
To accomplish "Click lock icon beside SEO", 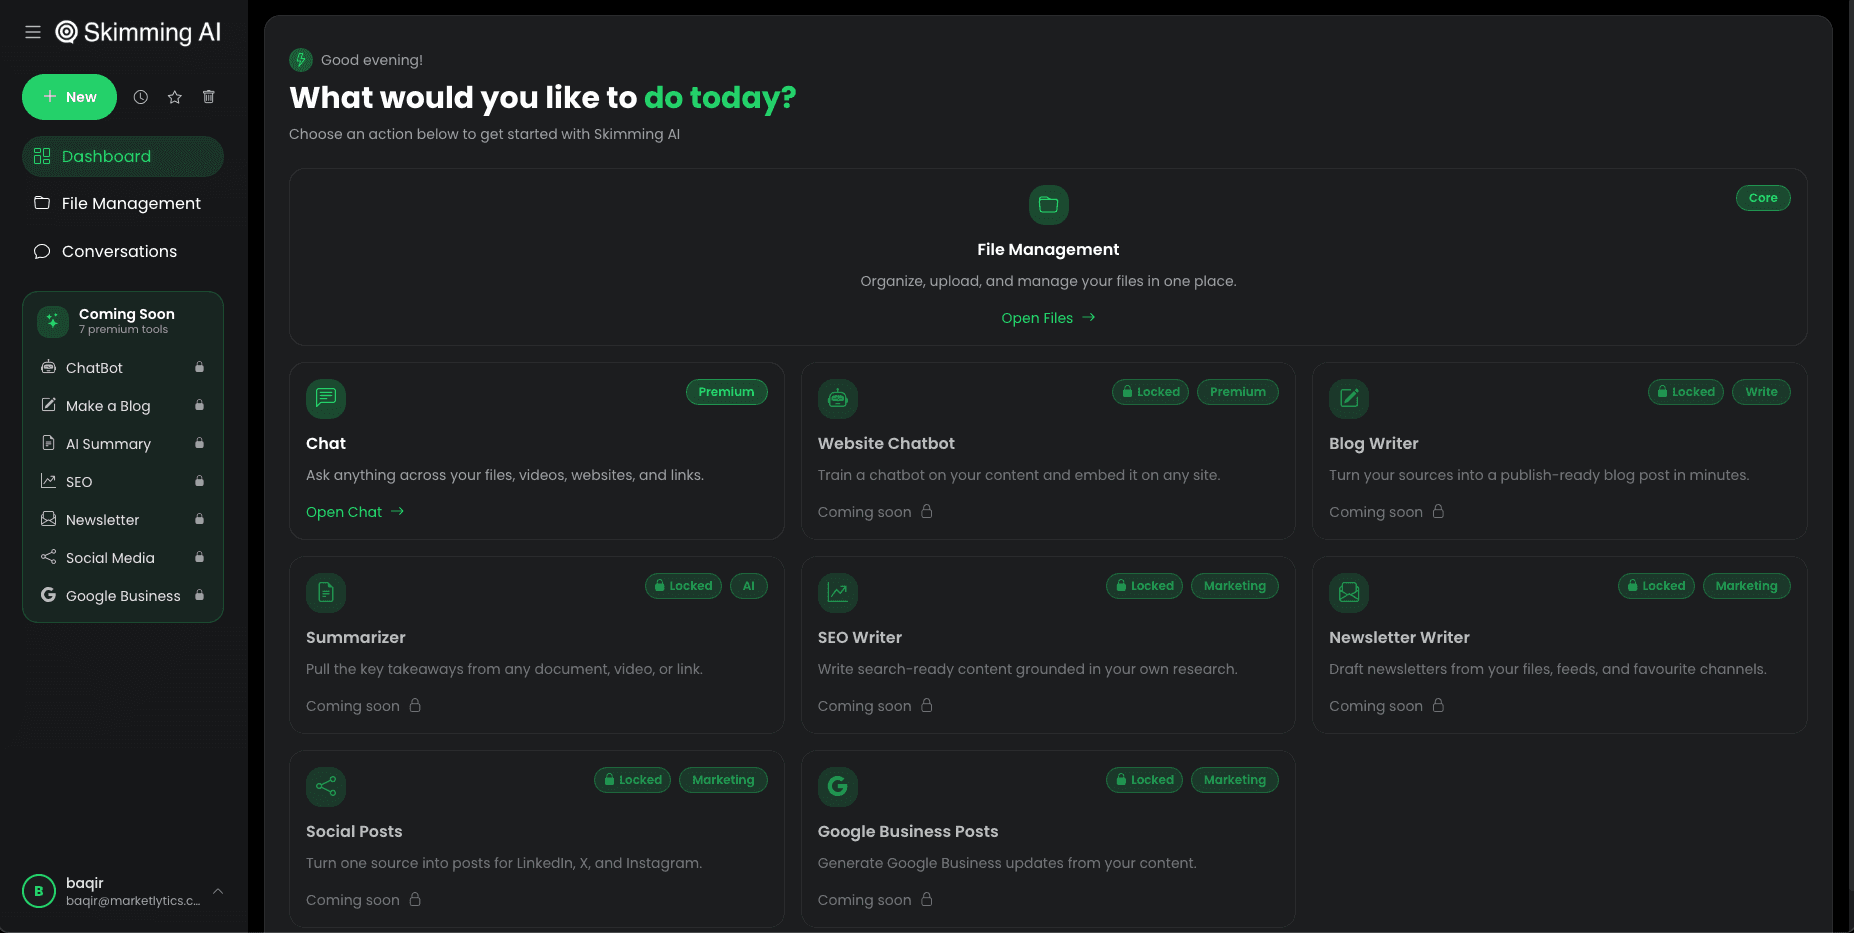I will (199, 481).
